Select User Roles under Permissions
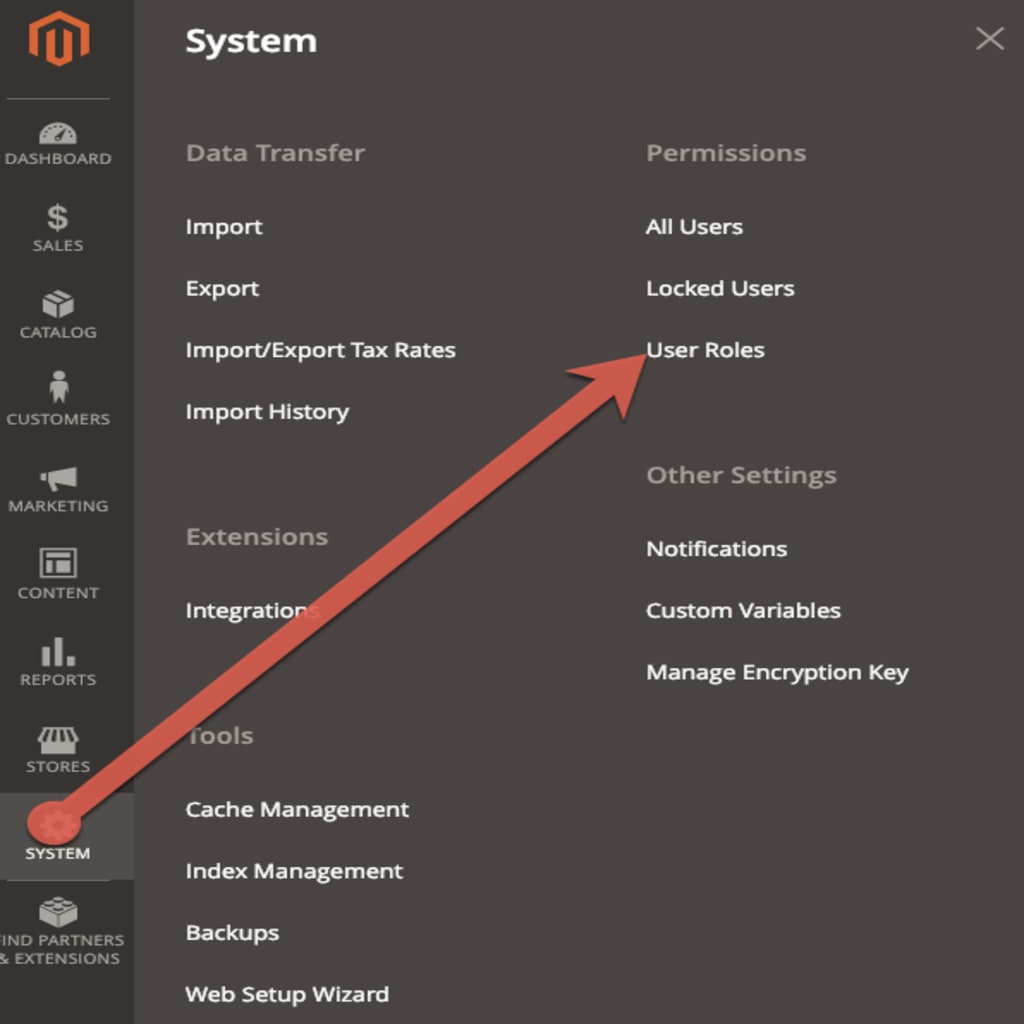Screen dimensions: 1024x1024 pyautogui.click(x=705, y=350)
